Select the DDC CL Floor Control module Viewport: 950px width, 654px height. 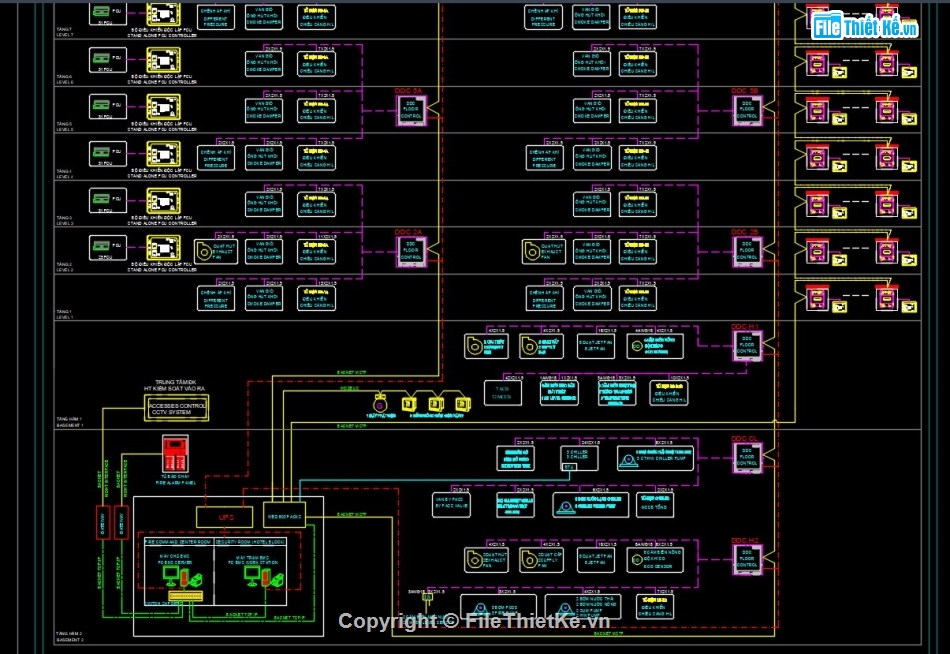(746, 457)
